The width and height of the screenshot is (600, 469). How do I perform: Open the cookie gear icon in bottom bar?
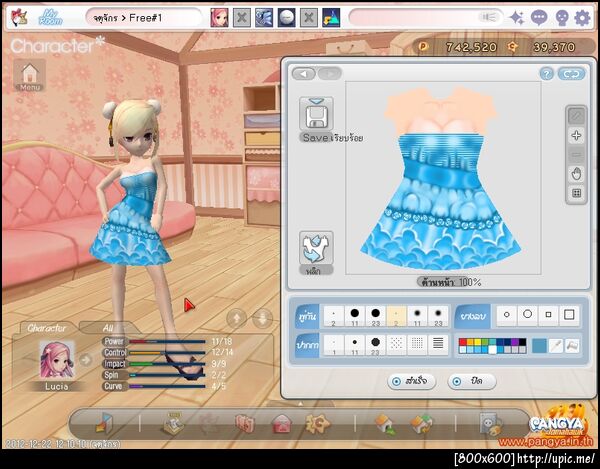tap(317, 423)
